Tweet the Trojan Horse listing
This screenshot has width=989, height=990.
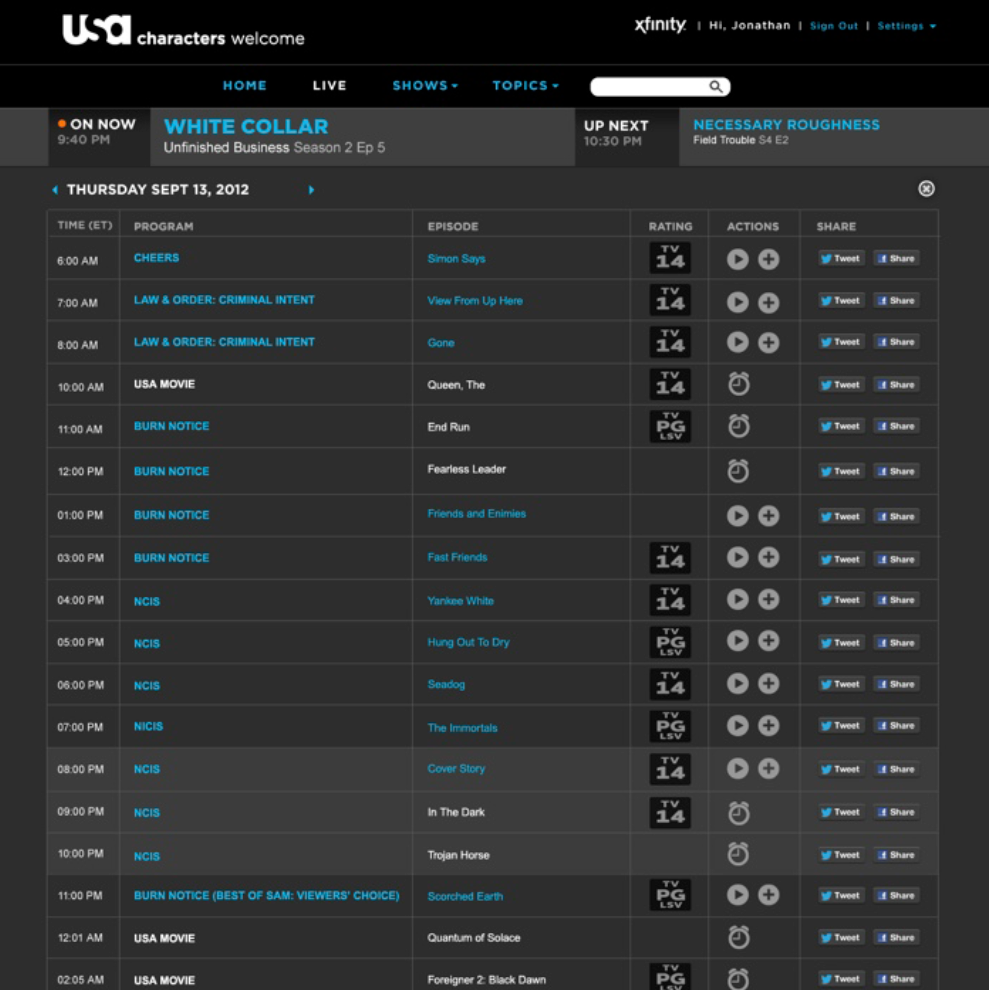tap(841, 855)
